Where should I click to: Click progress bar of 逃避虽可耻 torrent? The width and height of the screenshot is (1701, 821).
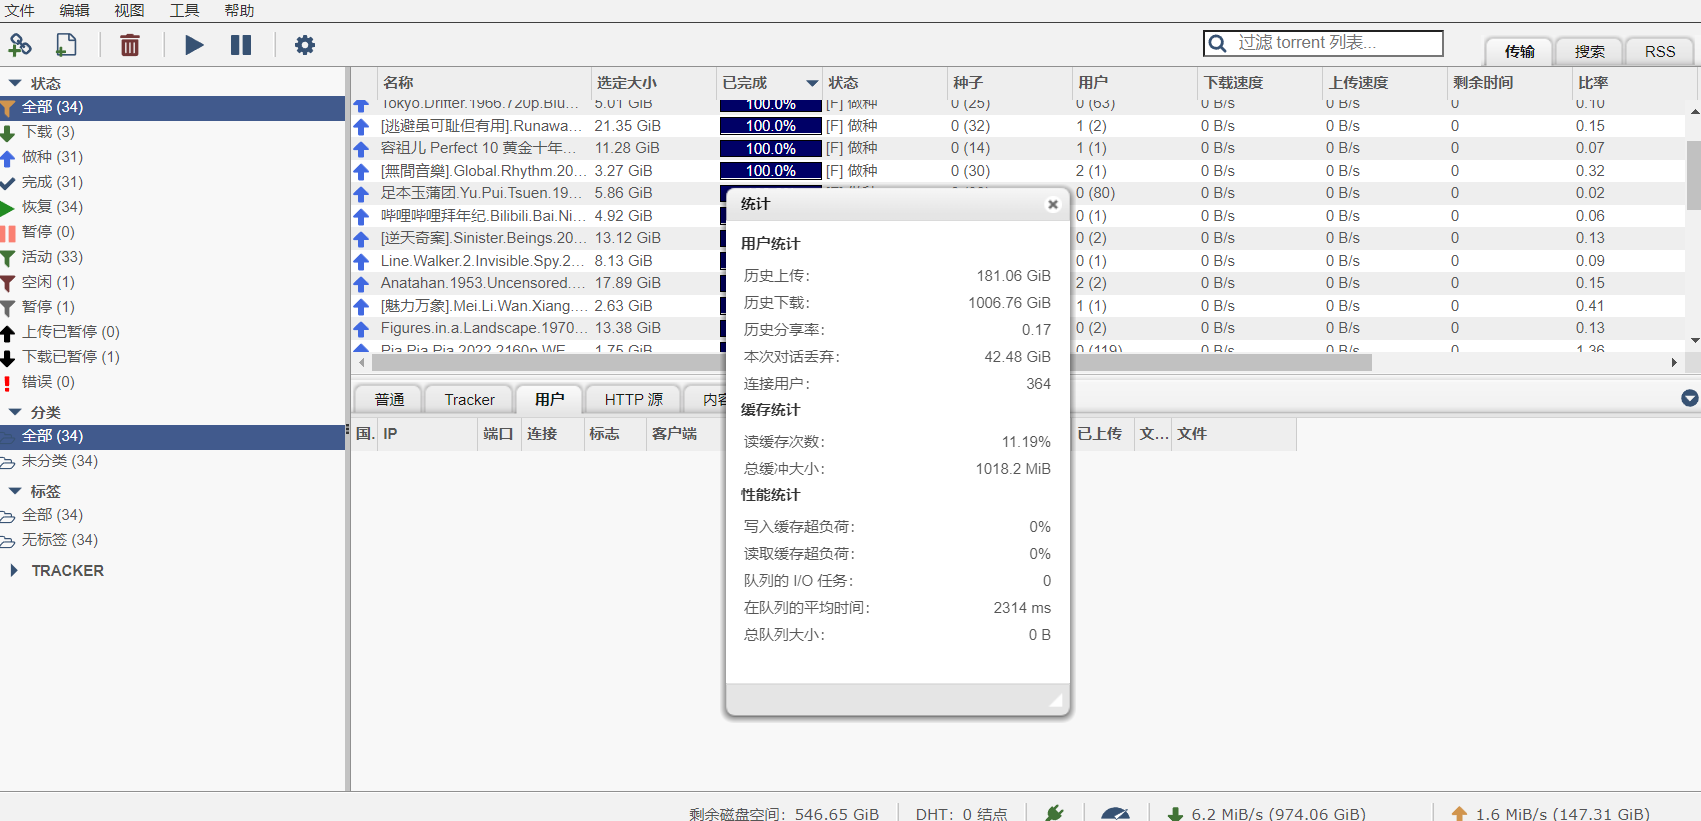click(x=770, y=126)
